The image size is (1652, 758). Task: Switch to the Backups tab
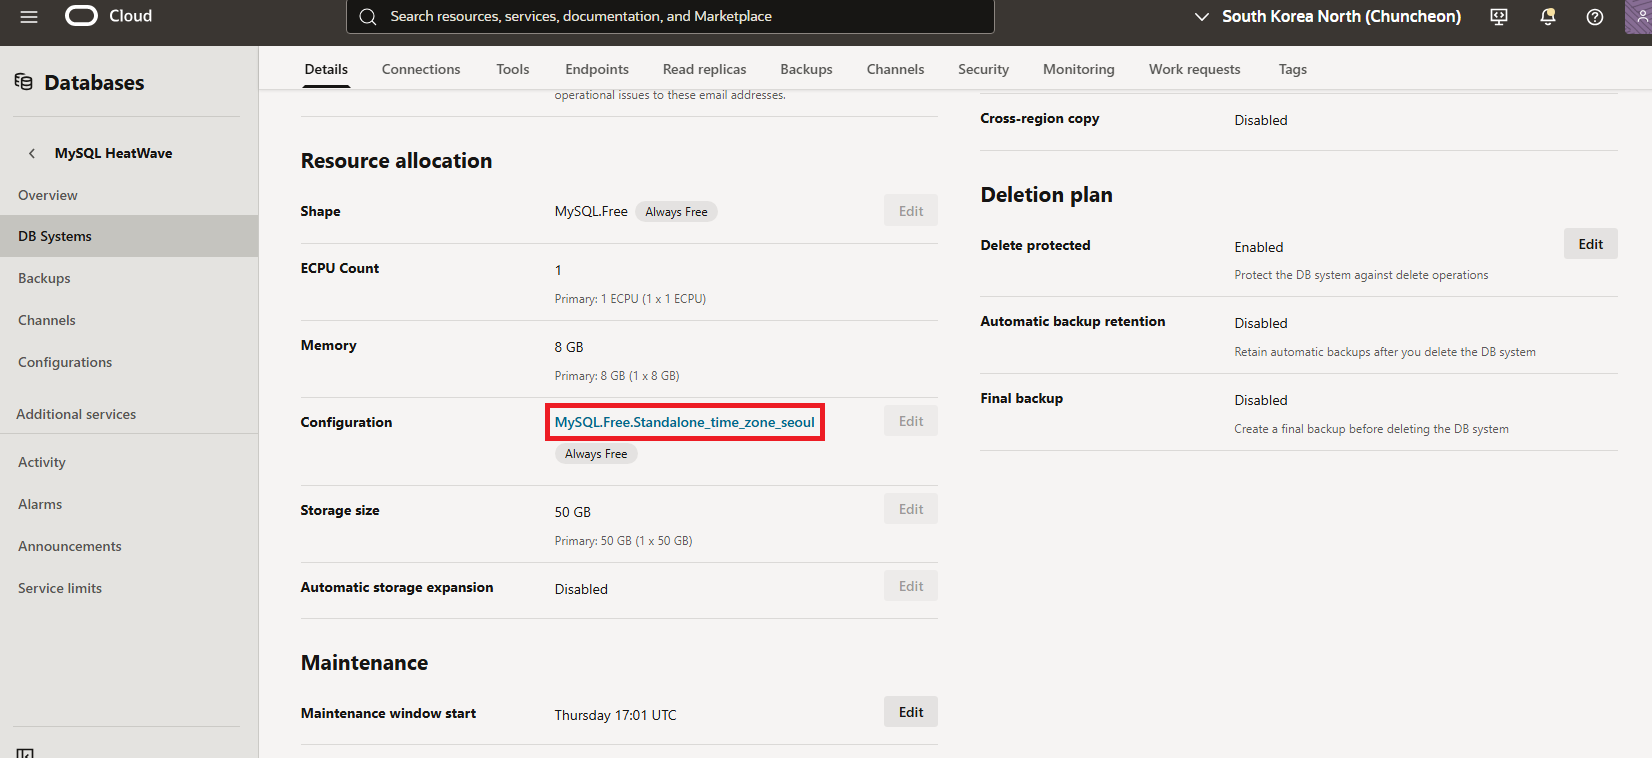pos(806,69)
